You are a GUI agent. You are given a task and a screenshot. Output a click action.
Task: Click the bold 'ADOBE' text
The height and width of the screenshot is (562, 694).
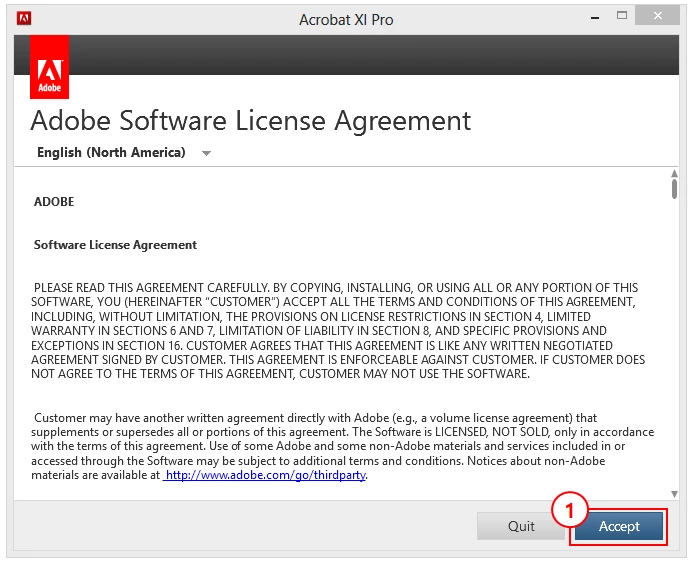tap(54, 202)
